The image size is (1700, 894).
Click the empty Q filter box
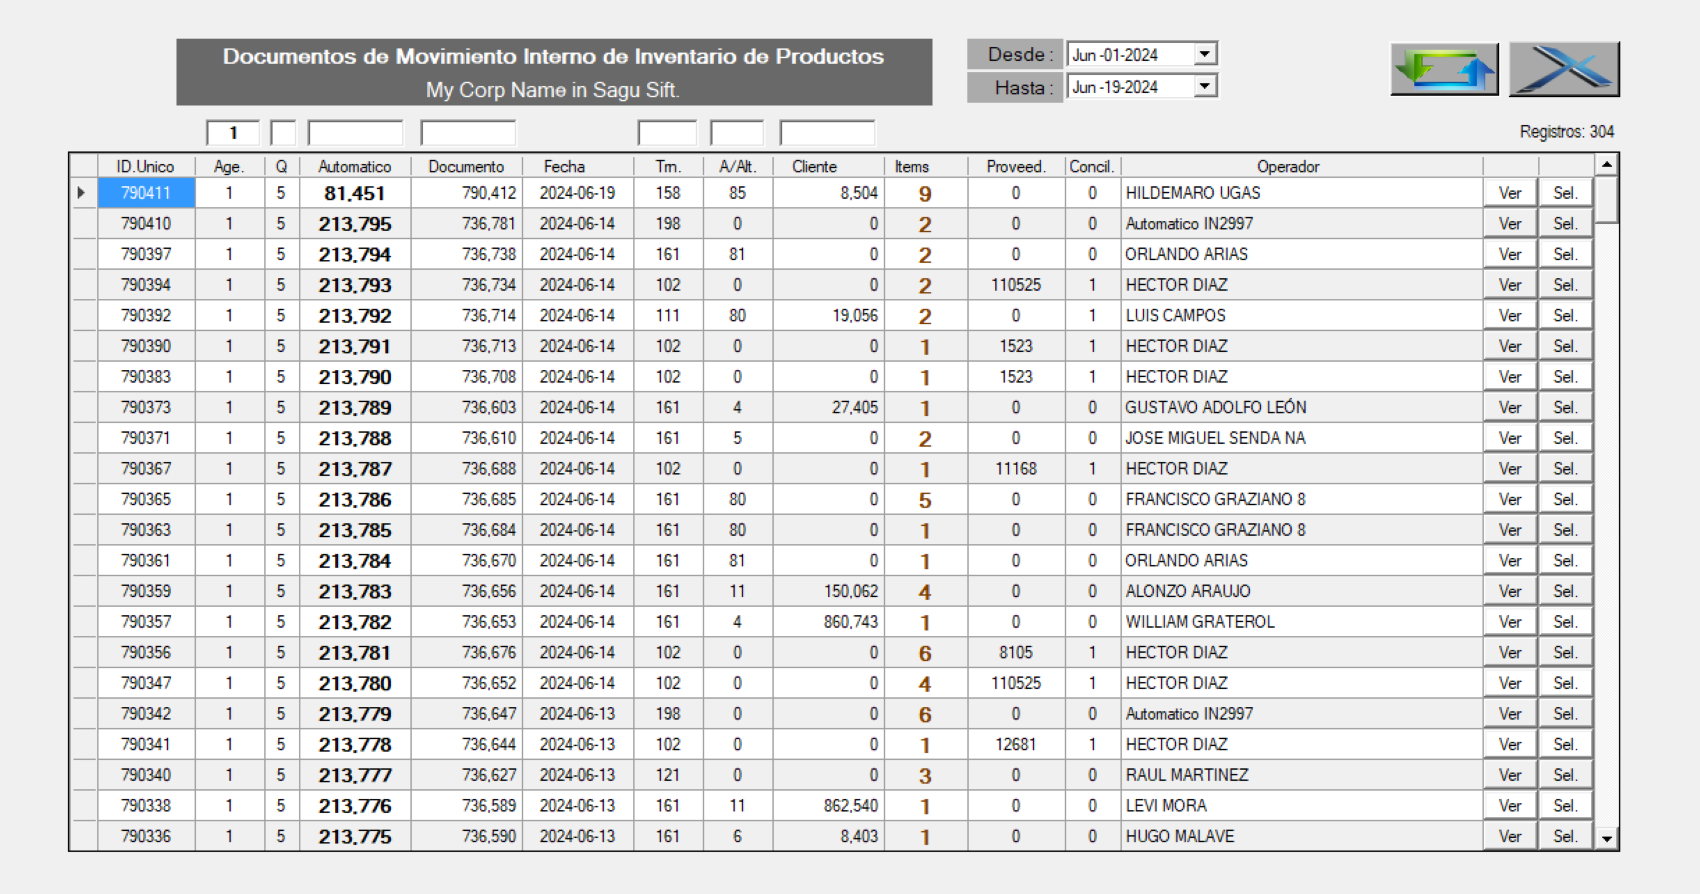(x=283, y=133)
